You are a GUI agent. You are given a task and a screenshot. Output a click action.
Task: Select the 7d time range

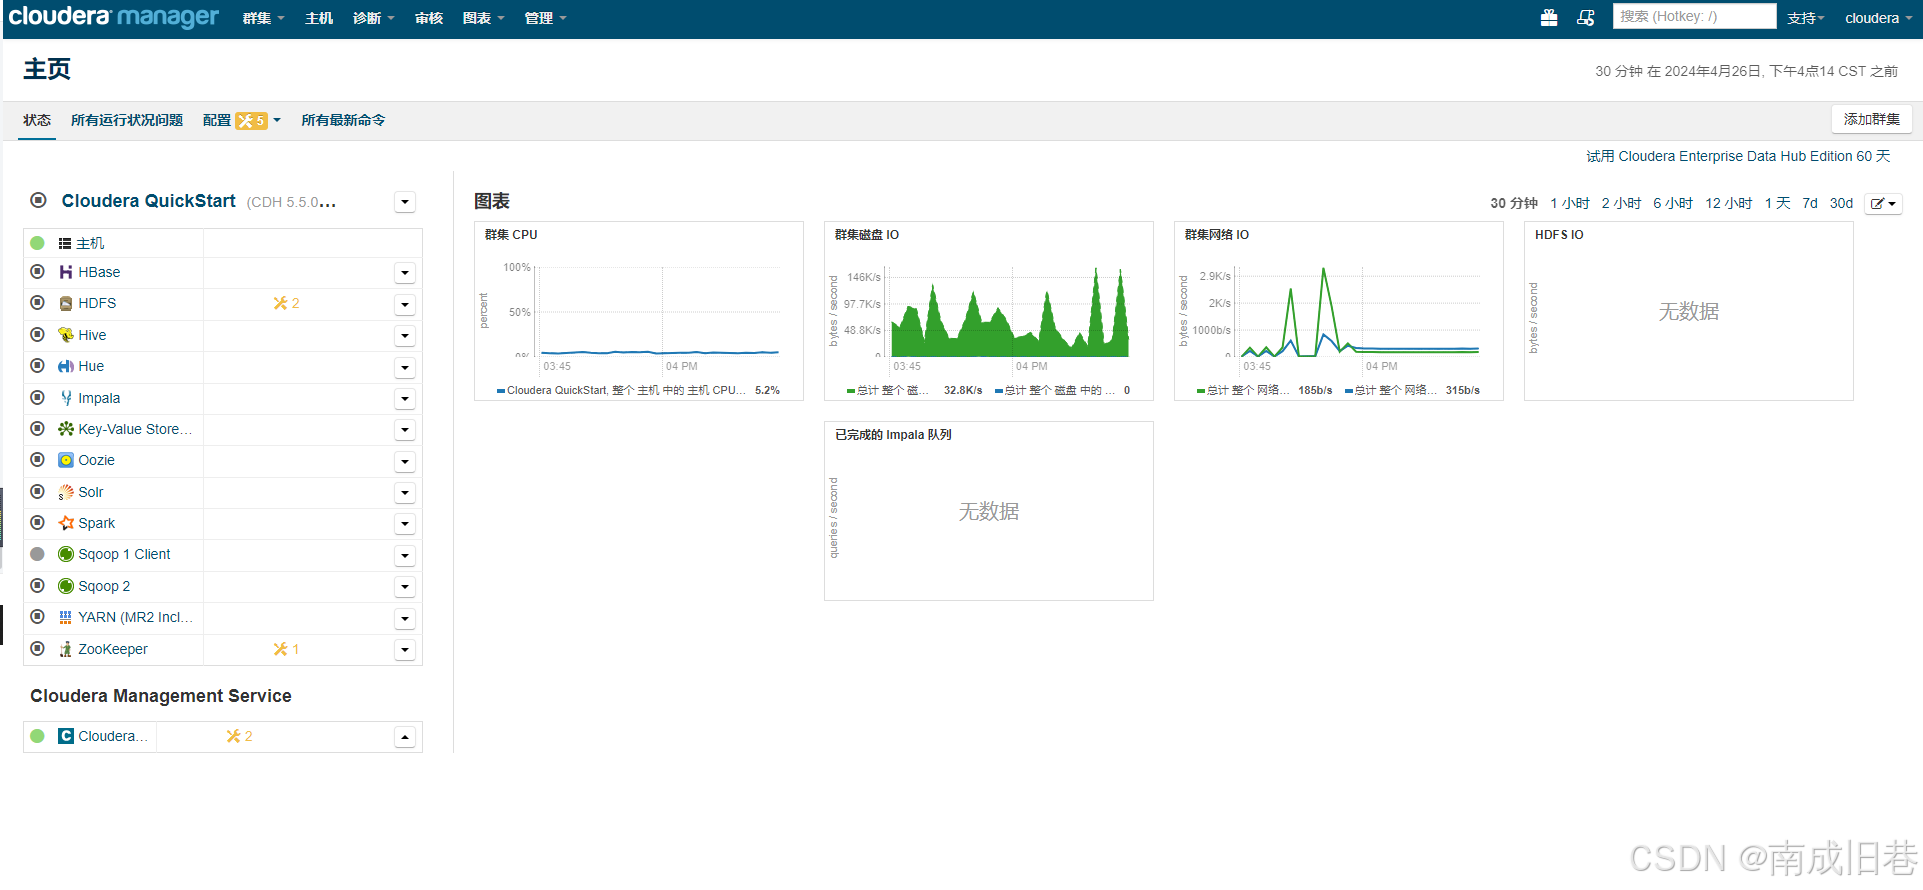(x=1810, y=203)
